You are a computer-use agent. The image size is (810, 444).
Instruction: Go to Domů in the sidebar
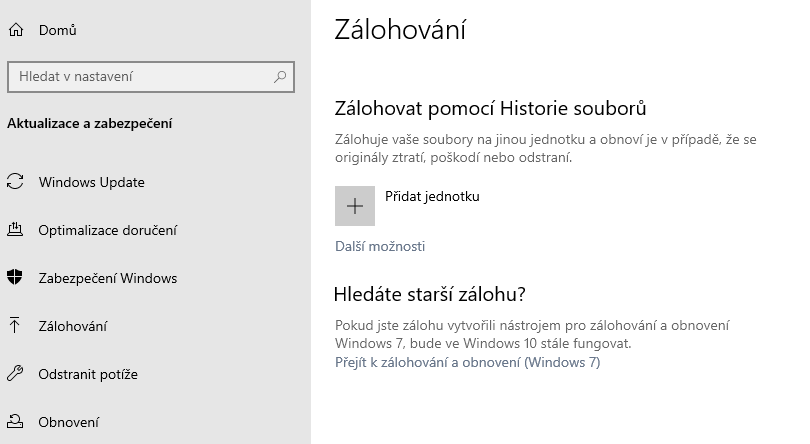[58, 30]
